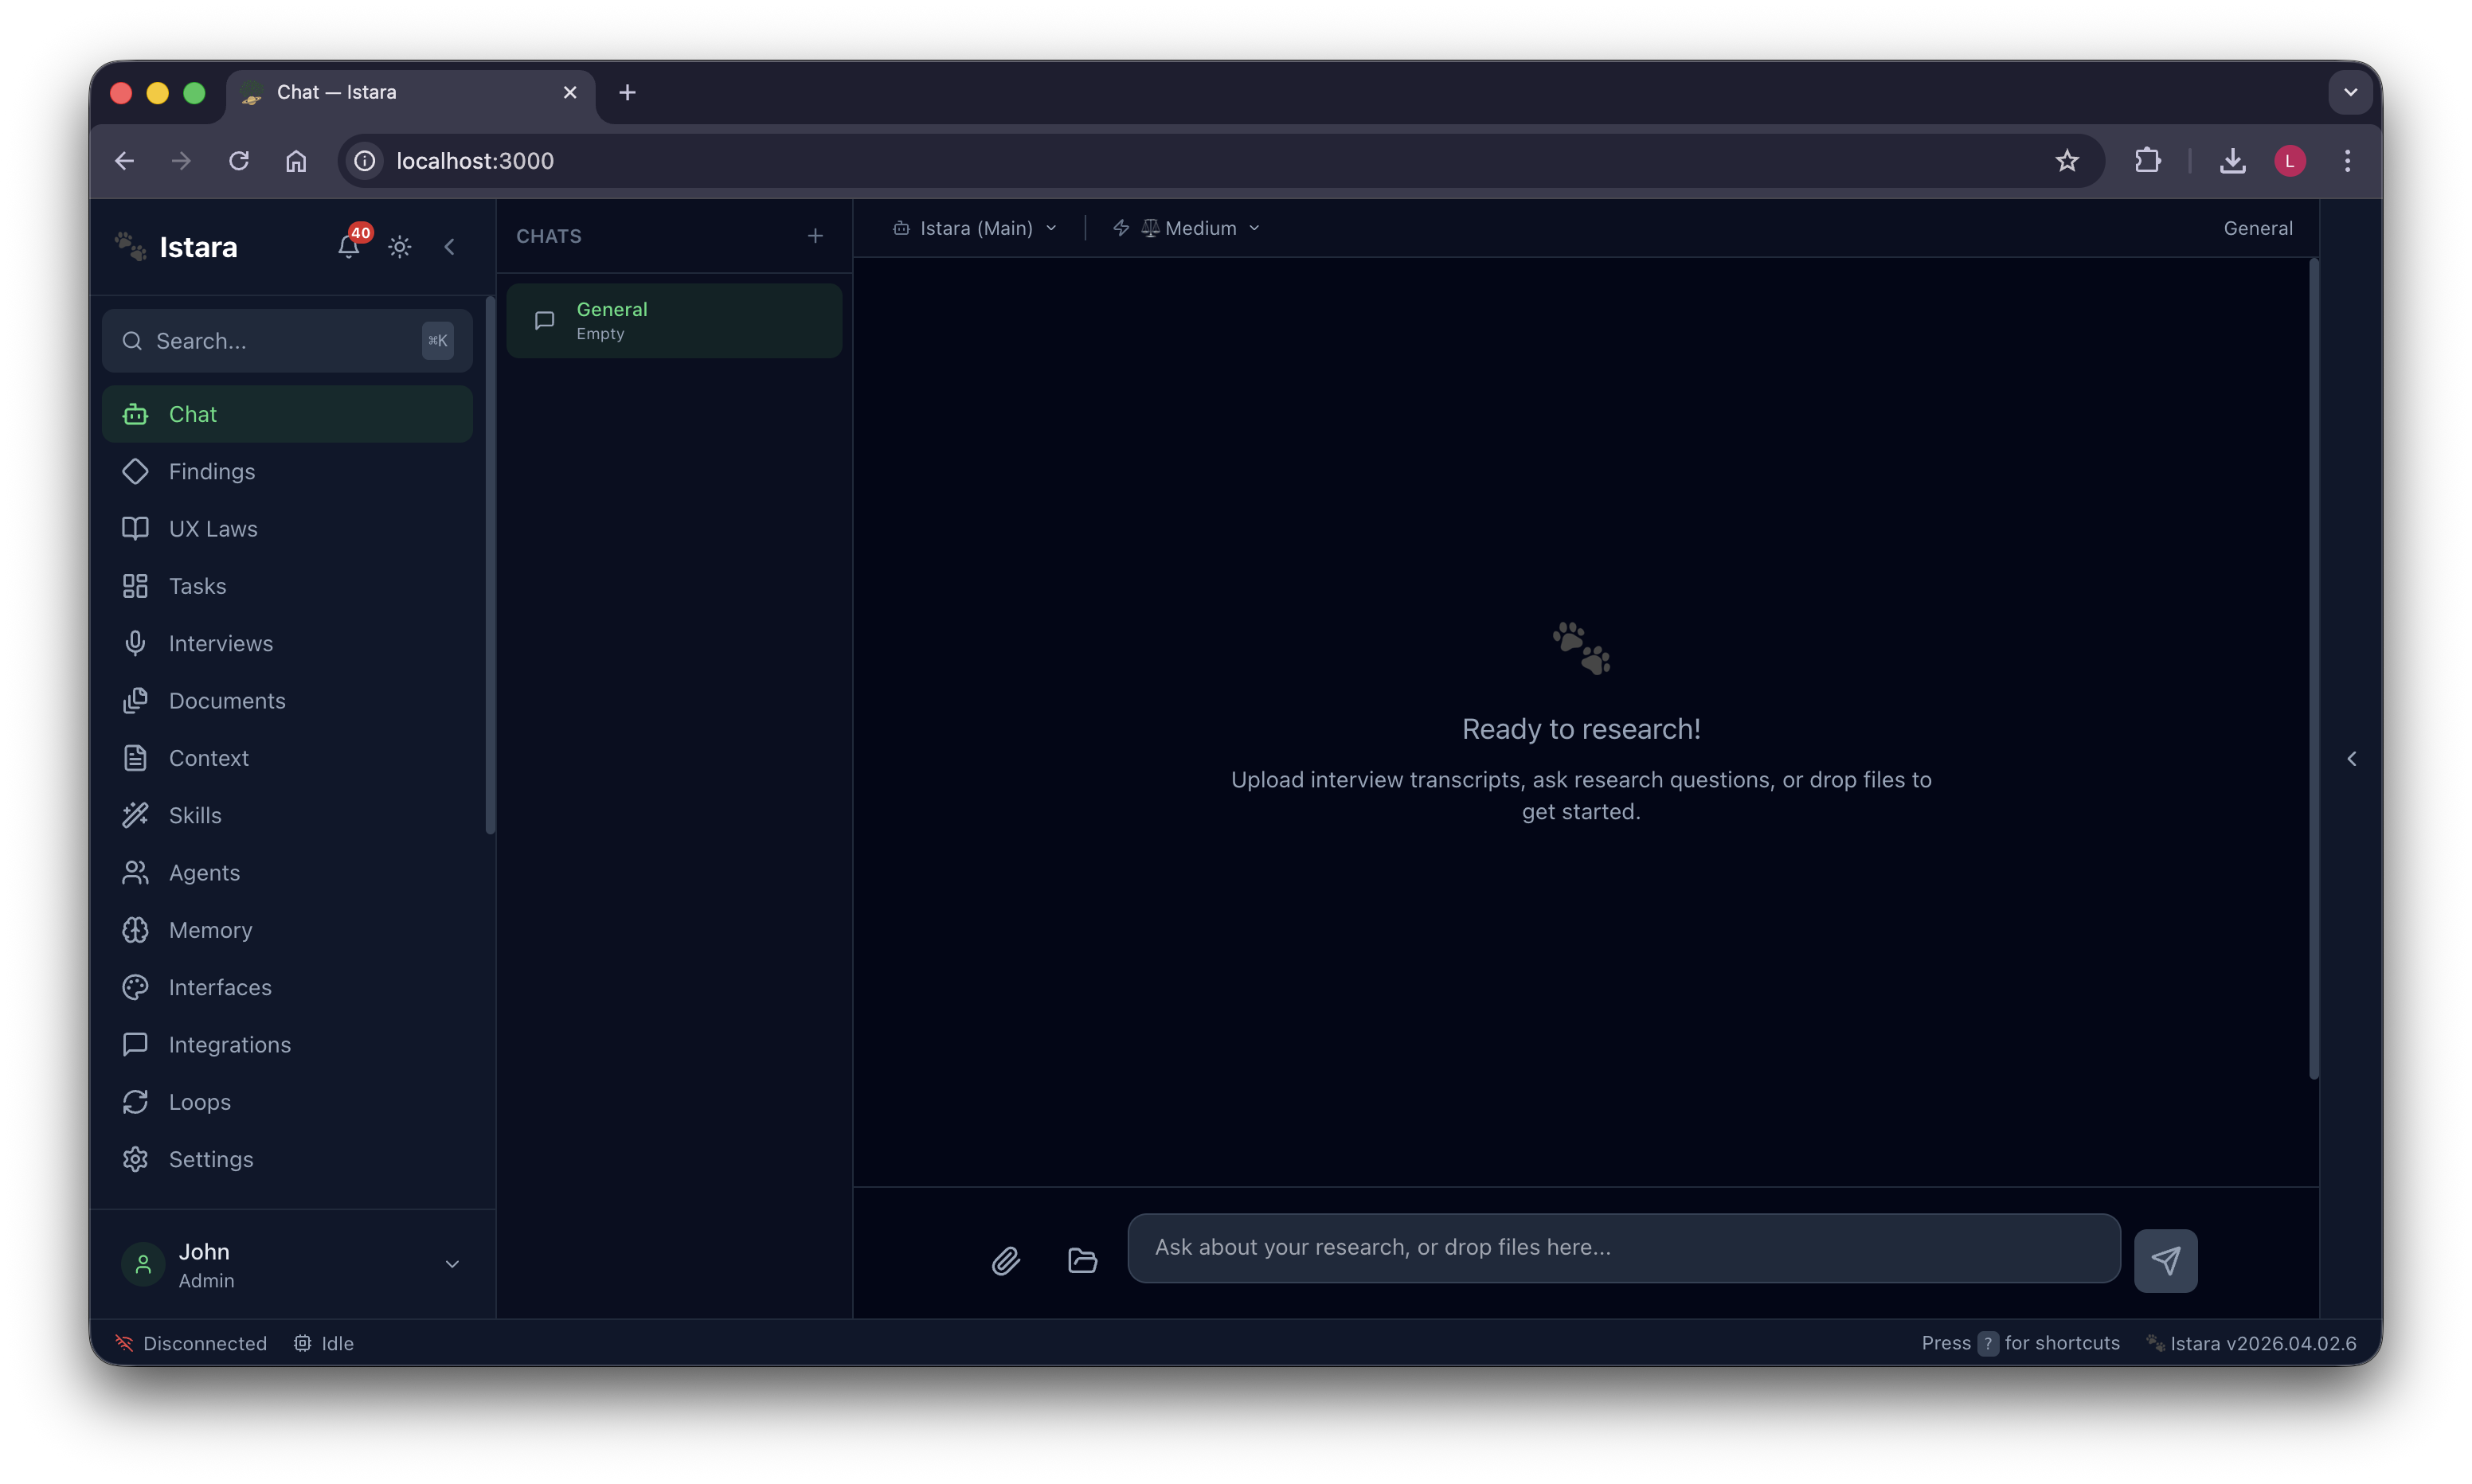Send message with paper plane button
This screenshot has width=2472, height=1484.
coord(2165,1261)
